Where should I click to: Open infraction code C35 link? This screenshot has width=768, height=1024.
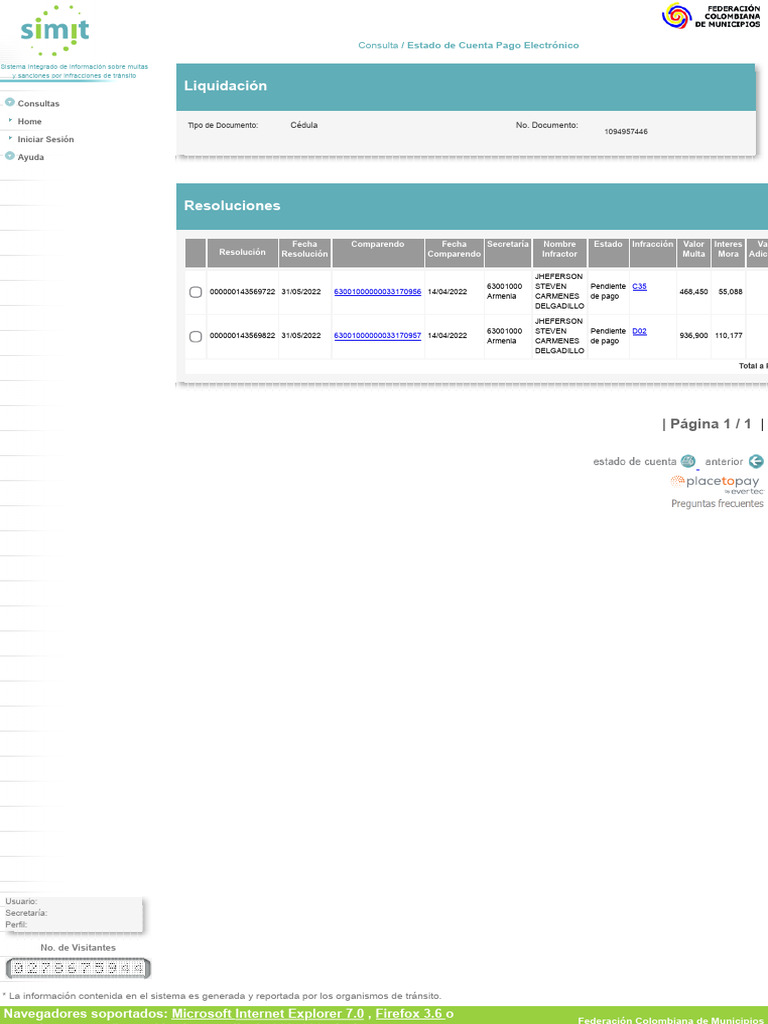[639, 287]
